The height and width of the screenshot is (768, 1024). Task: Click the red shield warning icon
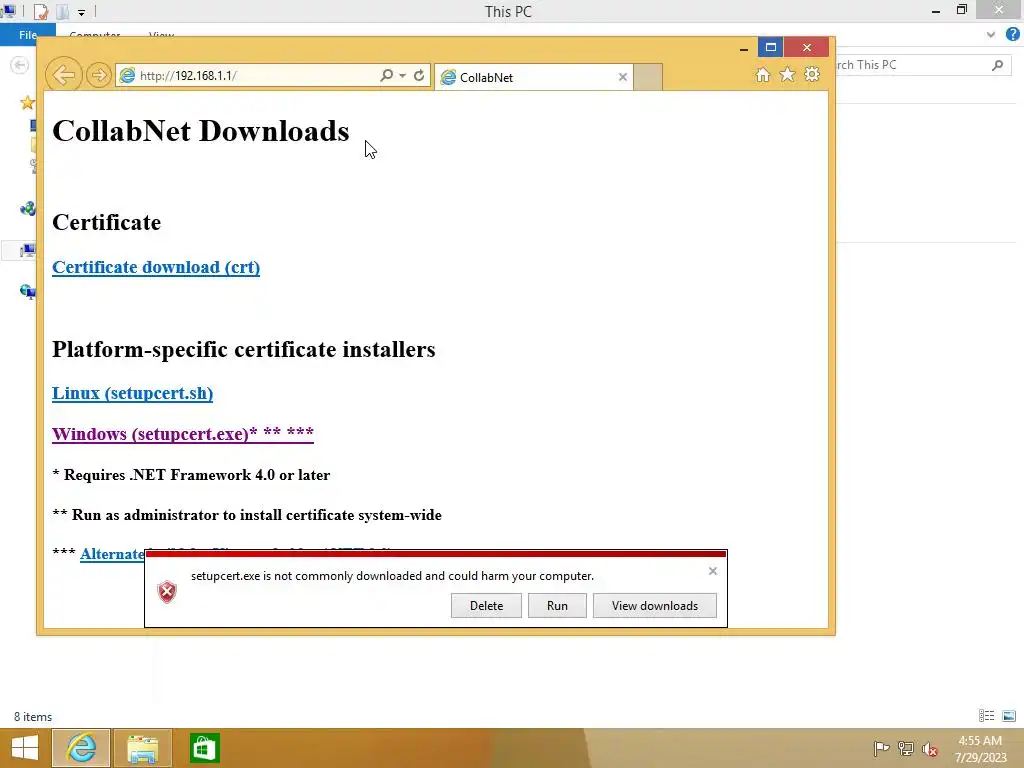point(167,592)
